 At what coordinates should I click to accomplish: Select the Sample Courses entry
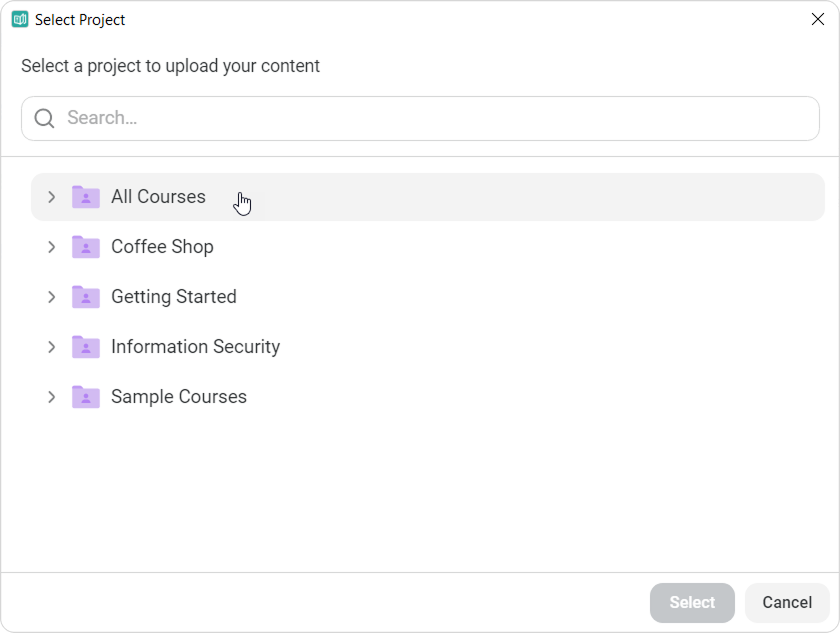(428, 397)
